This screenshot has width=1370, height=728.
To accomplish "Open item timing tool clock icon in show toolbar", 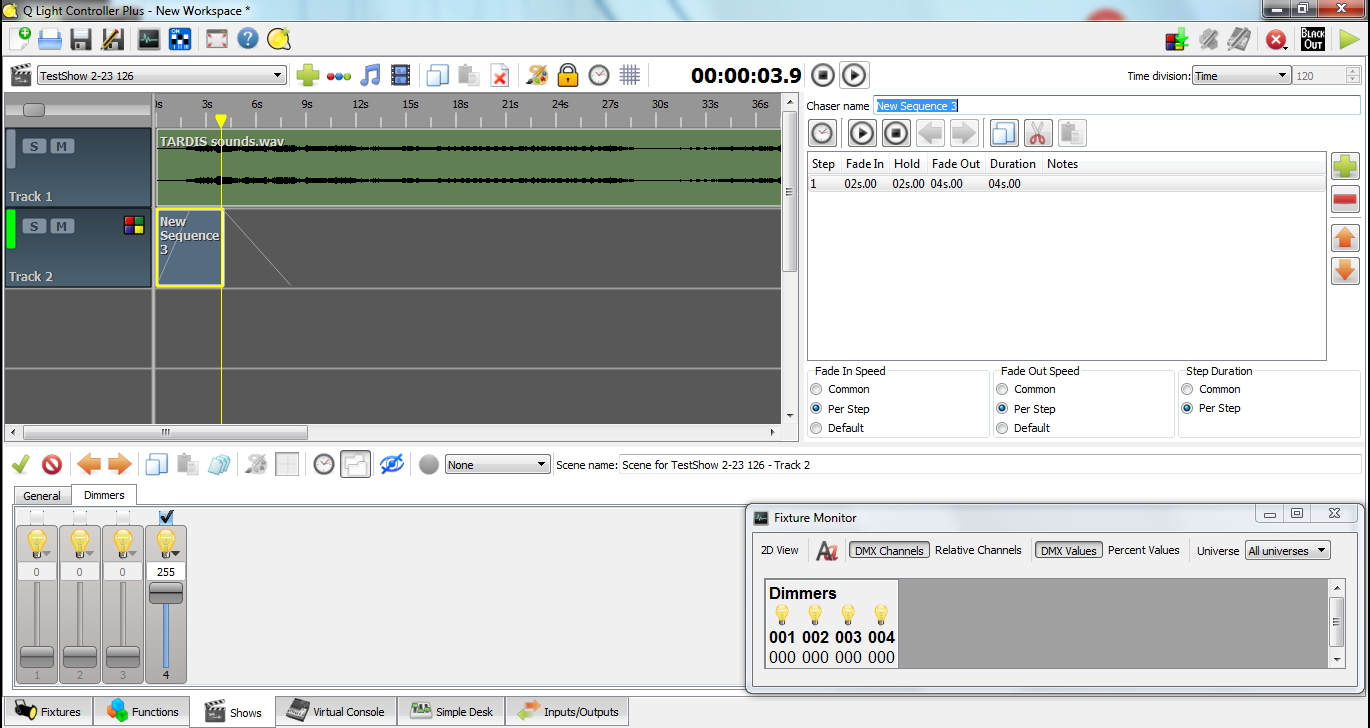I will 598,75.
